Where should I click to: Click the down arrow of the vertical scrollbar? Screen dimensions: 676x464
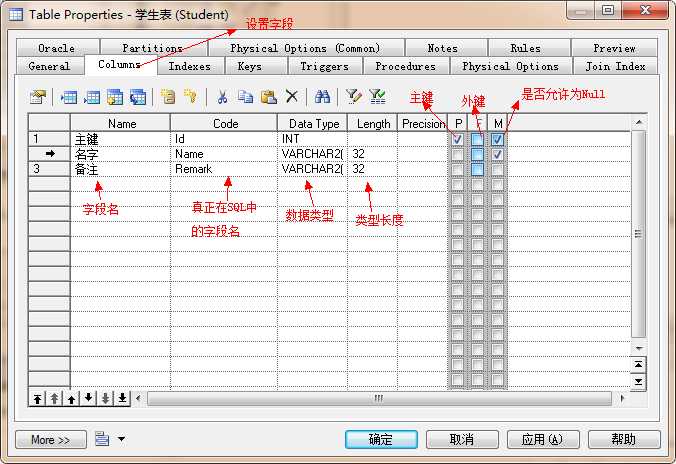(639, 348)
